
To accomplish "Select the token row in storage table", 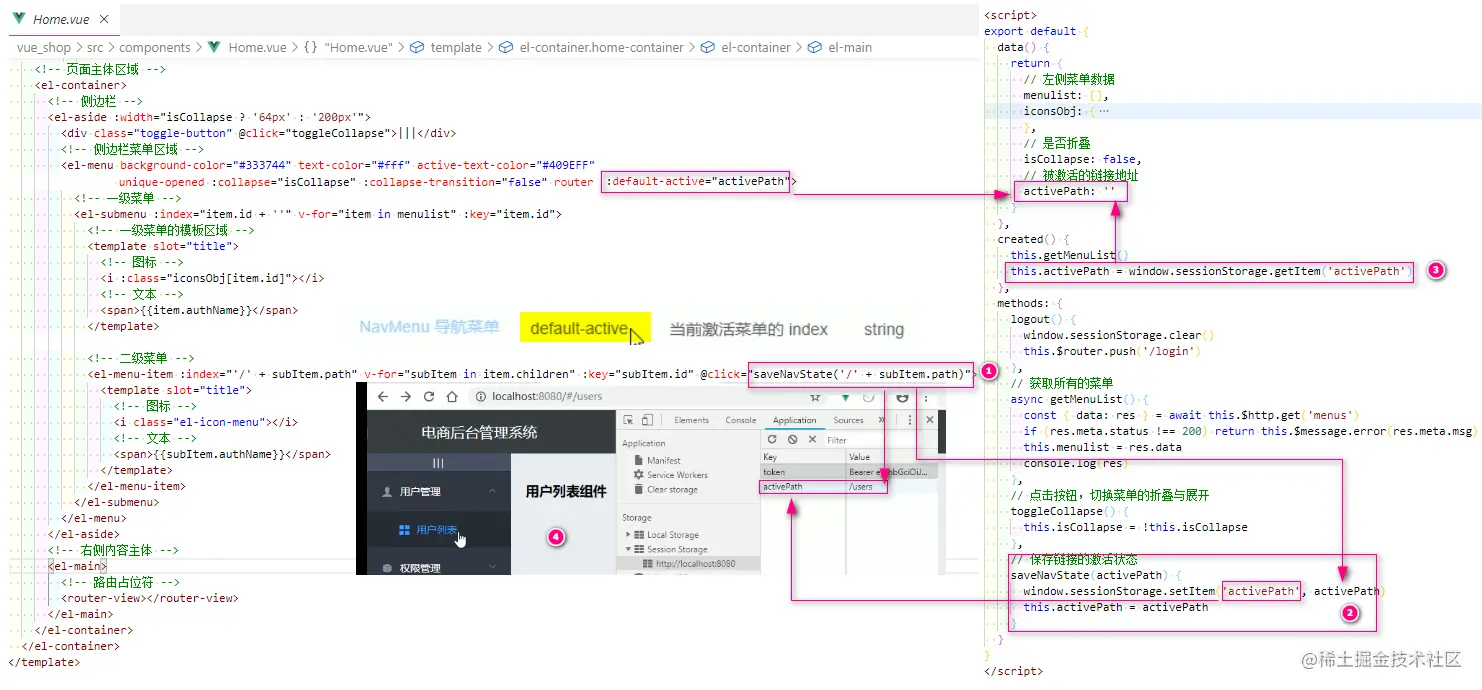I will (849, 472).
